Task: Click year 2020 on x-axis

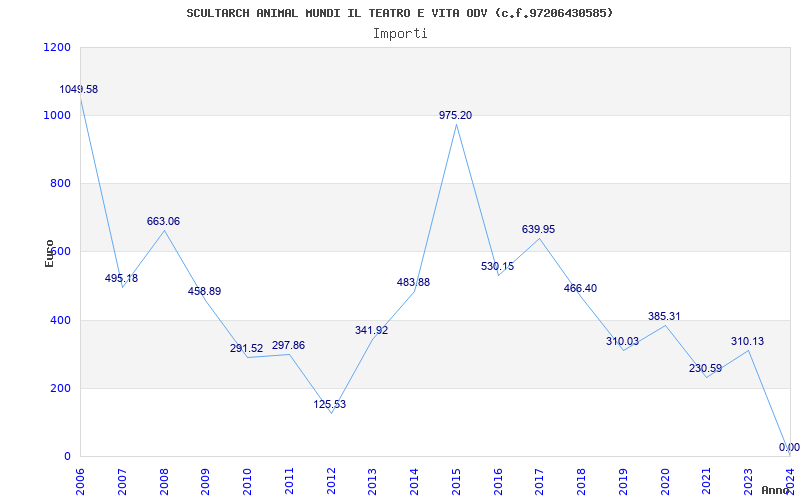Action: click(665, 482)
